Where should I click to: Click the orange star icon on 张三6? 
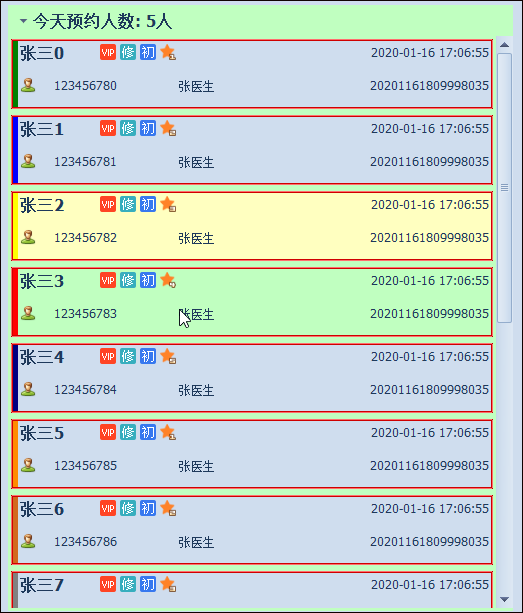pyautogui.click(x=168, y=508)
